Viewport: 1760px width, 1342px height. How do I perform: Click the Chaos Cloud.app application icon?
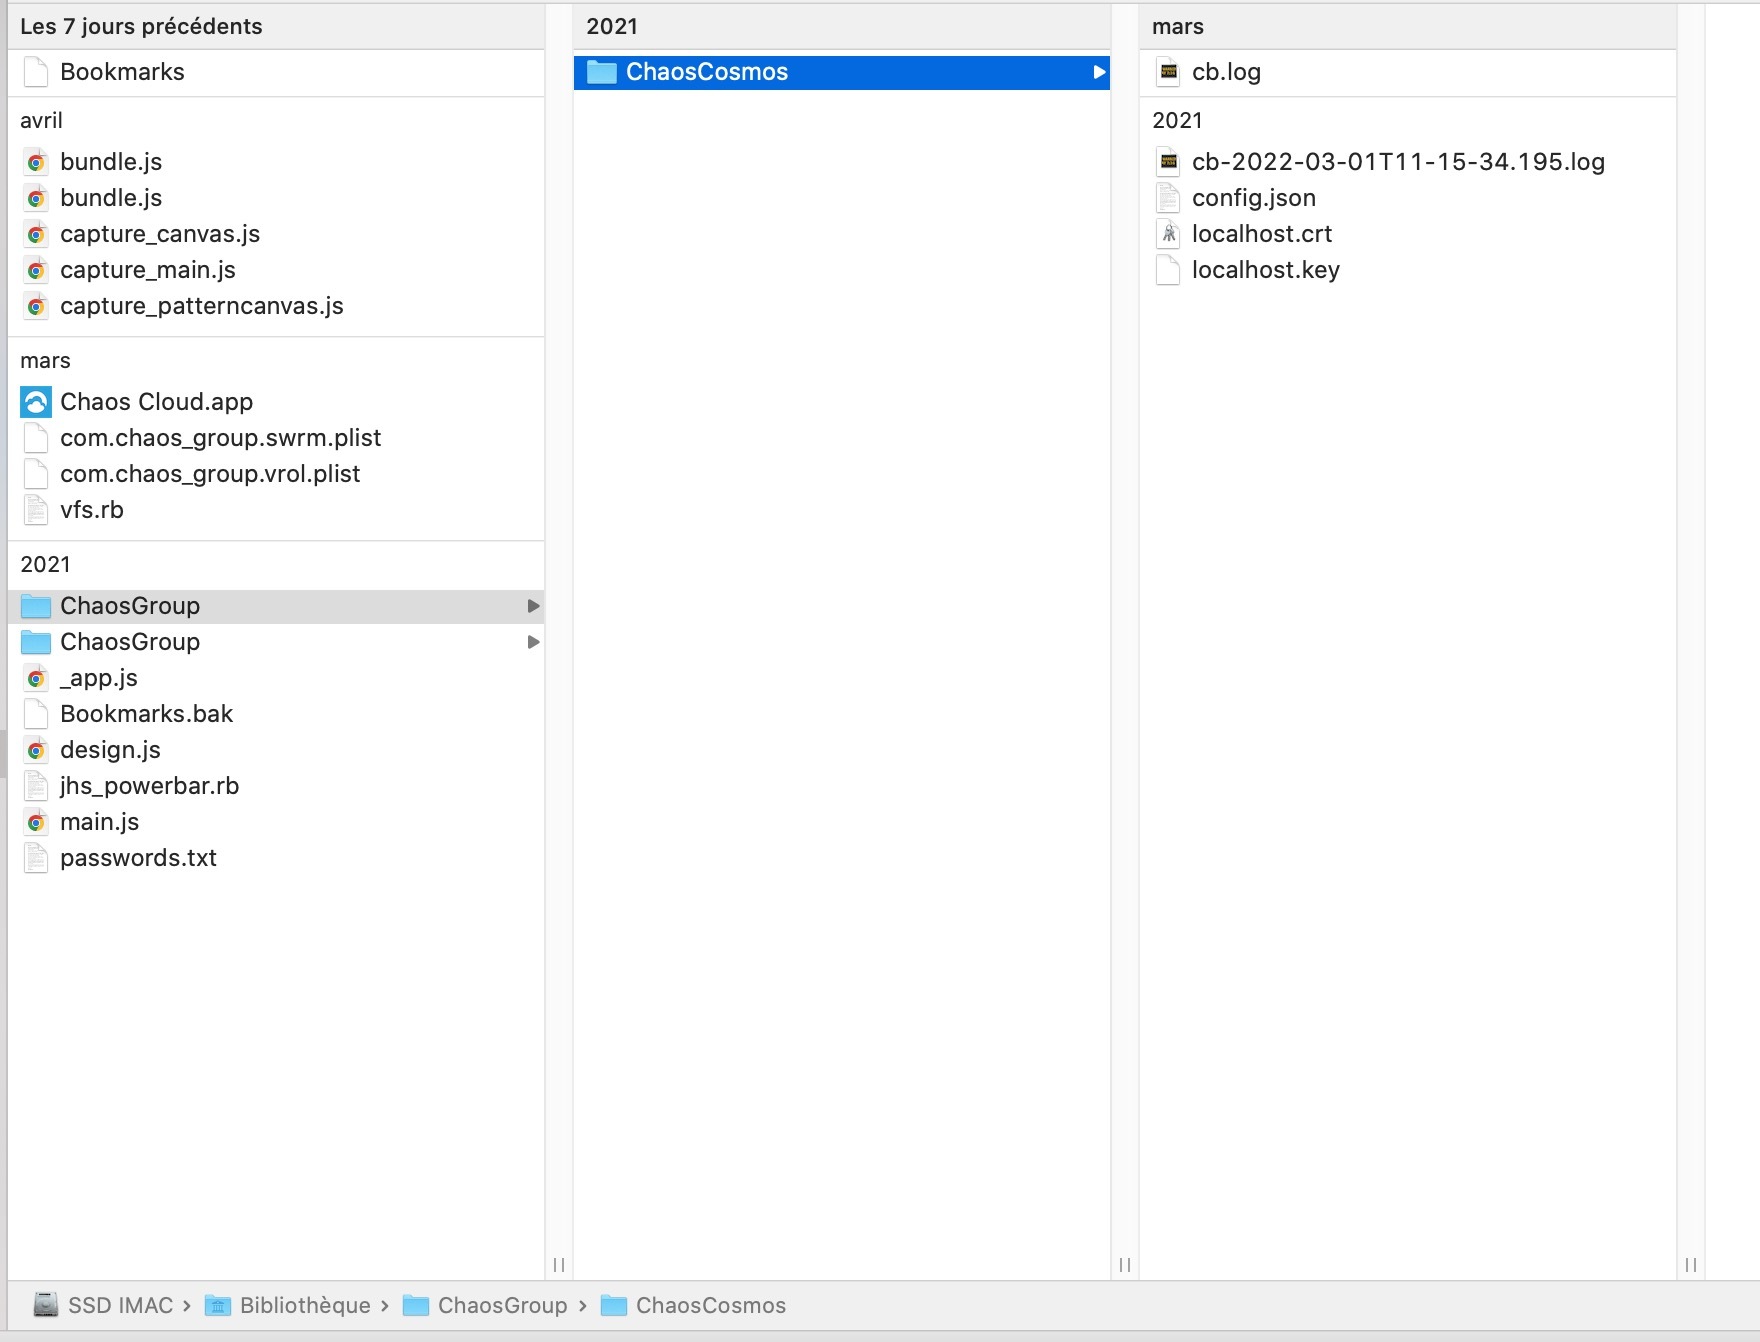pyautogui.click(x=36, y=402)
